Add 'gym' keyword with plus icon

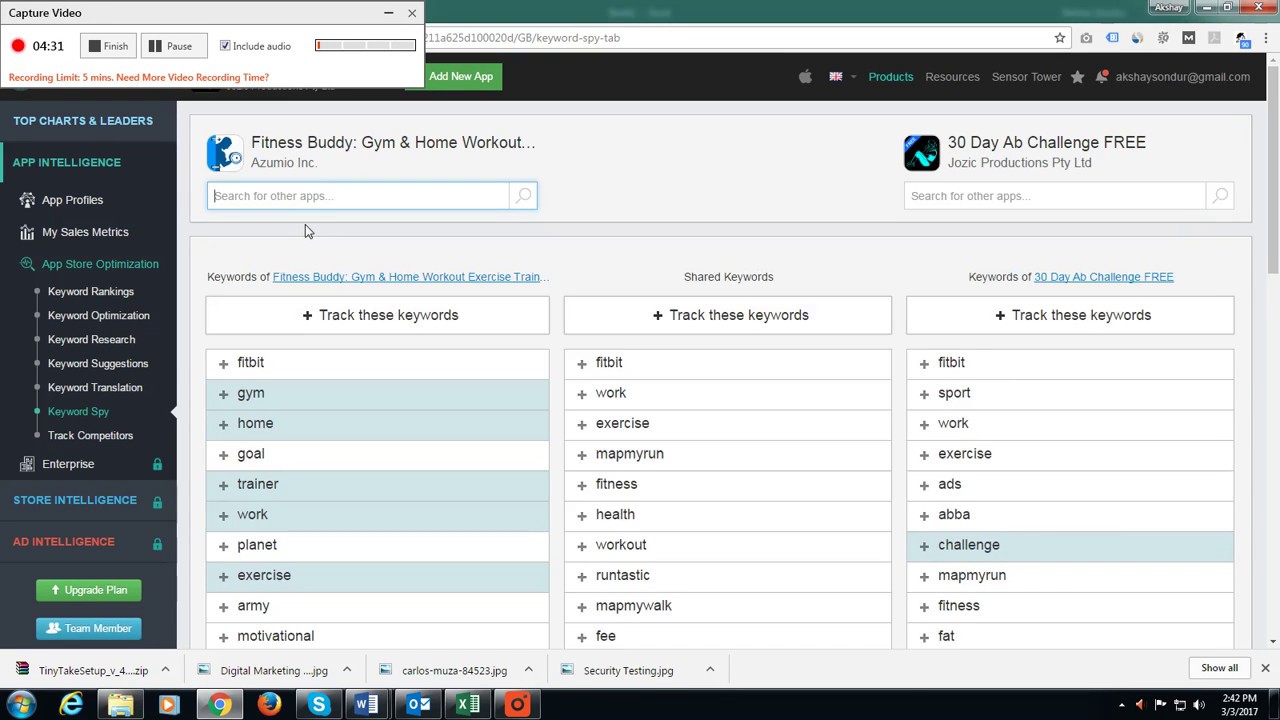pyautogui.click(x=223, y=394)
